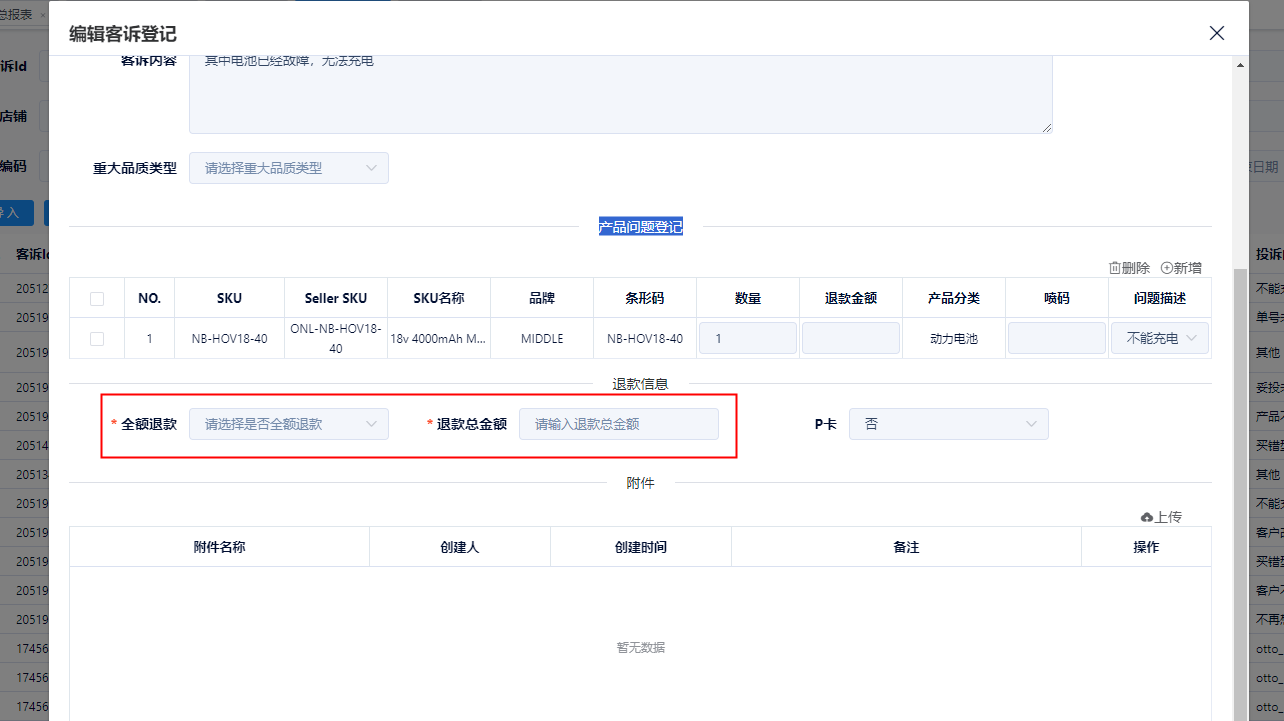This screenshot has width=1284, height=721.
Task: Click the 删除 trash icon above the product table
Action: (1114, 267)
